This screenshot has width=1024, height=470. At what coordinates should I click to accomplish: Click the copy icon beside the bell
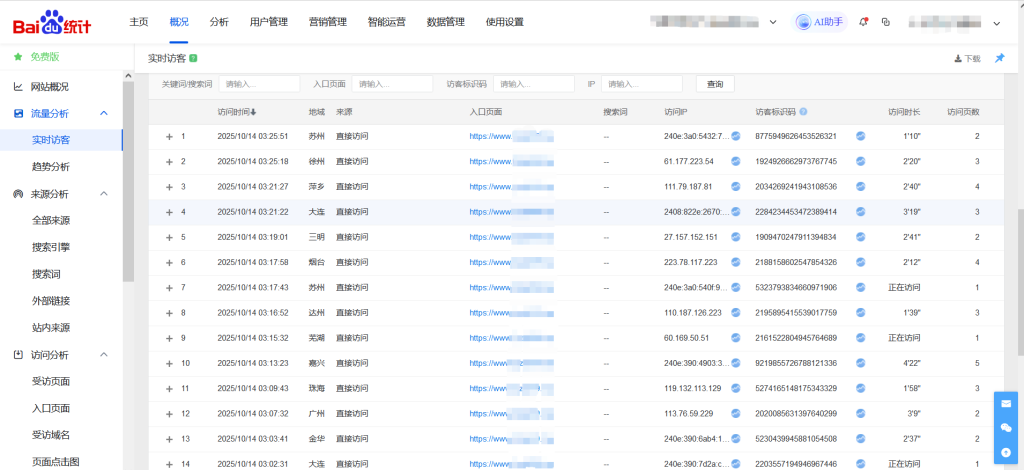pyautogui.click(x=886, y=22)
